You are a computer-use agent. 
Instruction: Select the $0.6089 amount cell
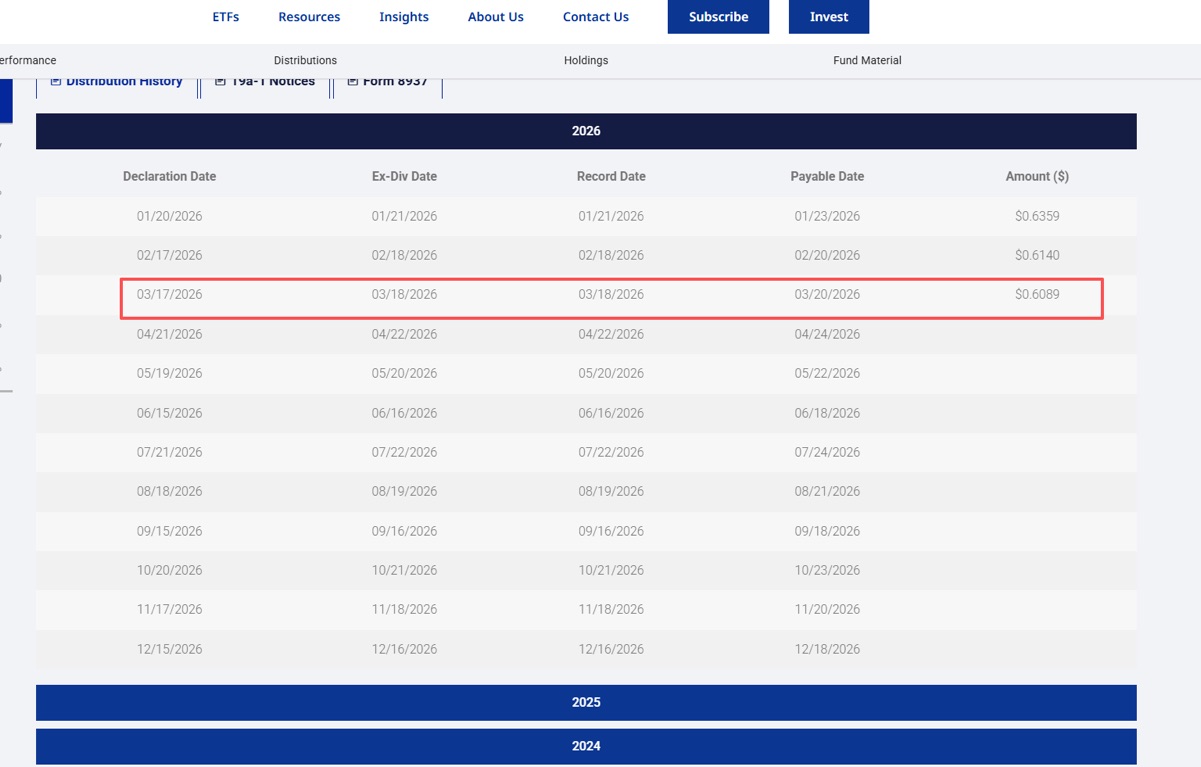tap(1037, 295)
